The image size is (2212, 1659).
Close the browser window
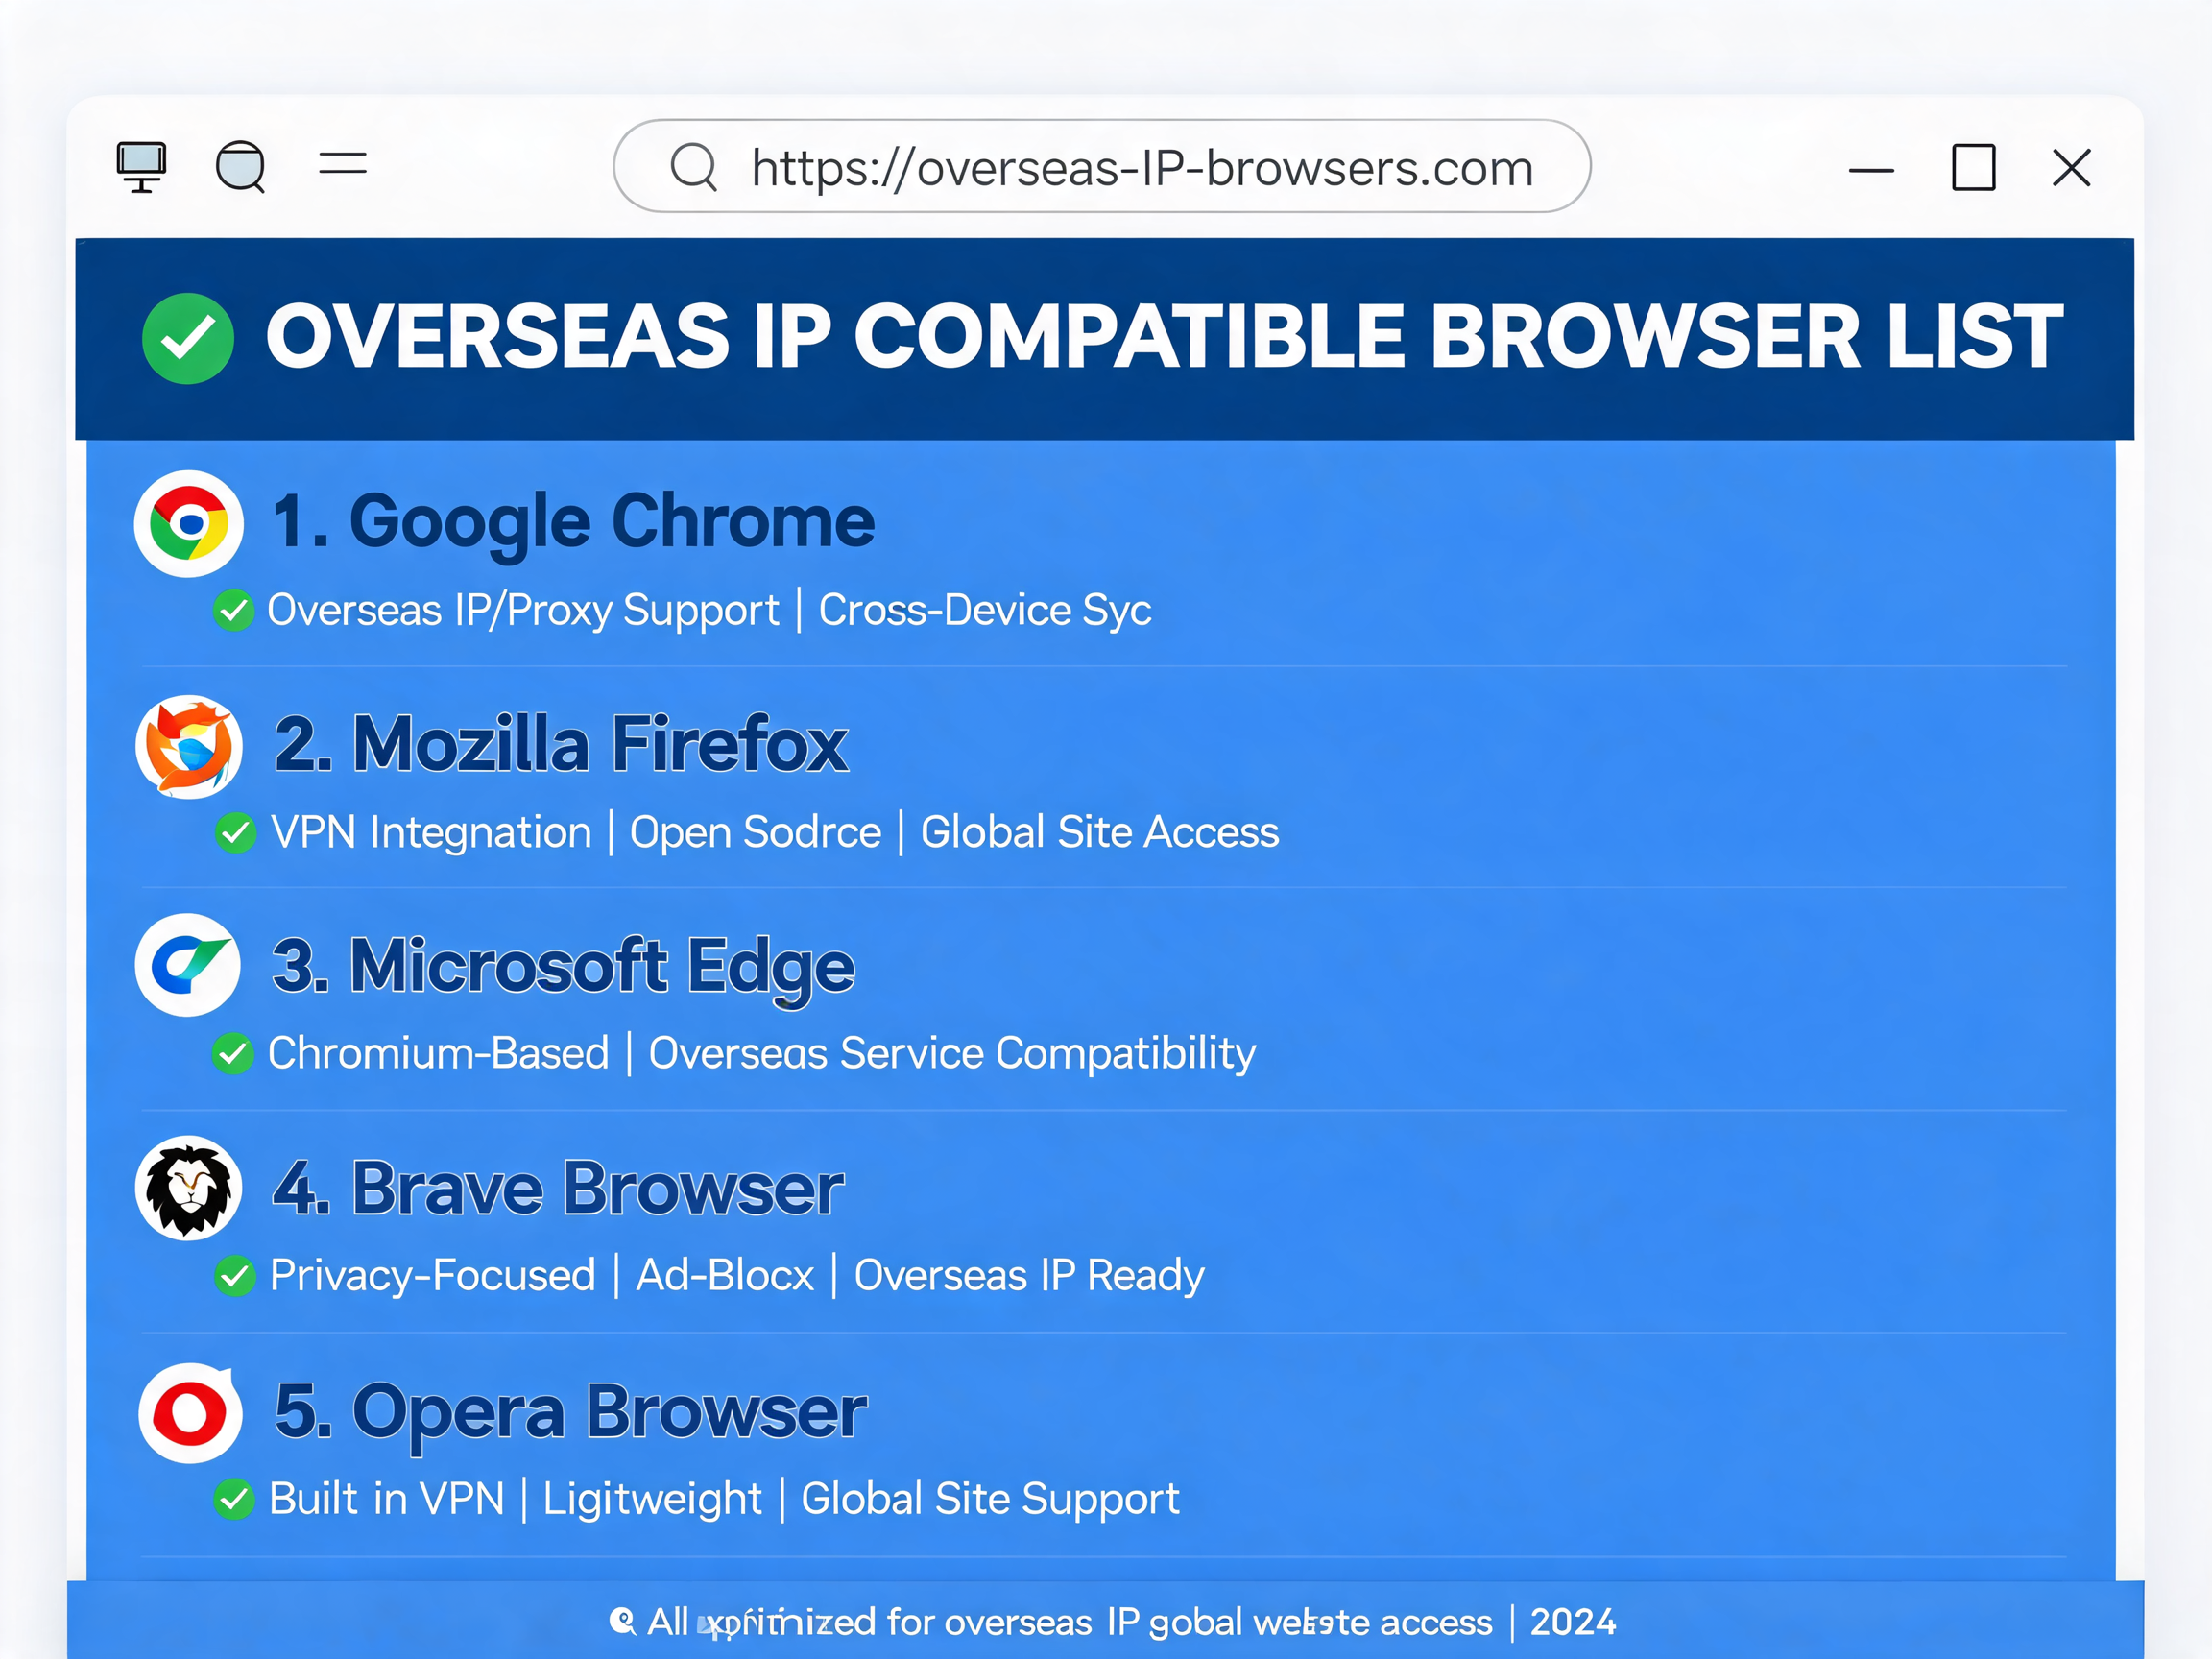coord(2071,167)
